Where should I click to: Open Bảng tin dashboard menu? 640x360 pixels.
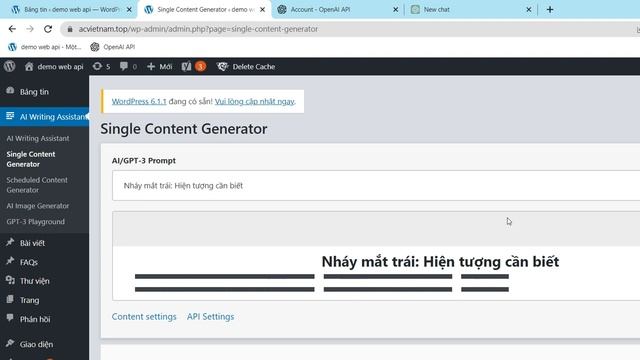point(44,92)
